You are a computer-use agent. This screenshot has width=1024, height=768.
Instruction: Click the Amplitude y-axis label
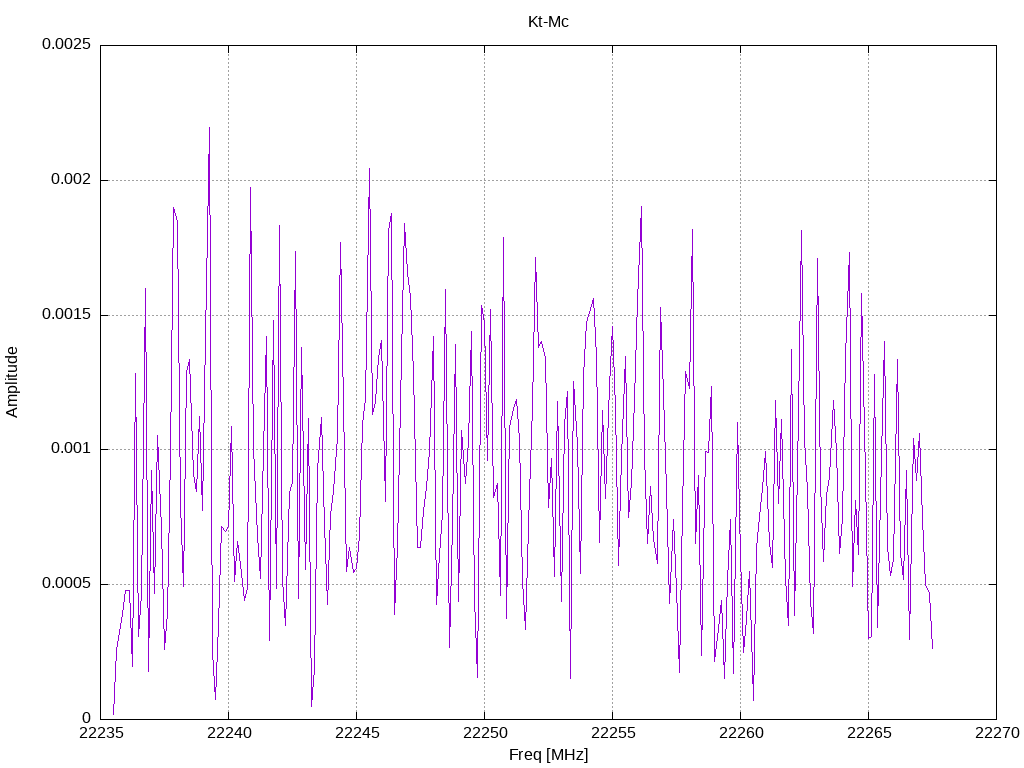pos(12,382)
